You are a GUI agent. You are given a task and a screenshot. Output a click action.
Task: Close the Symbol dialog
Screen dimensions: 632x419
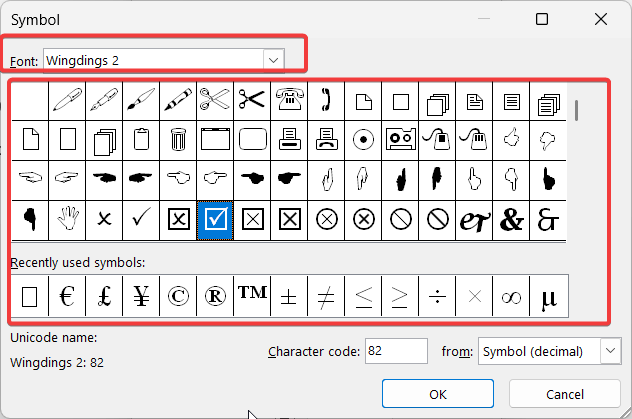point(601,19)
